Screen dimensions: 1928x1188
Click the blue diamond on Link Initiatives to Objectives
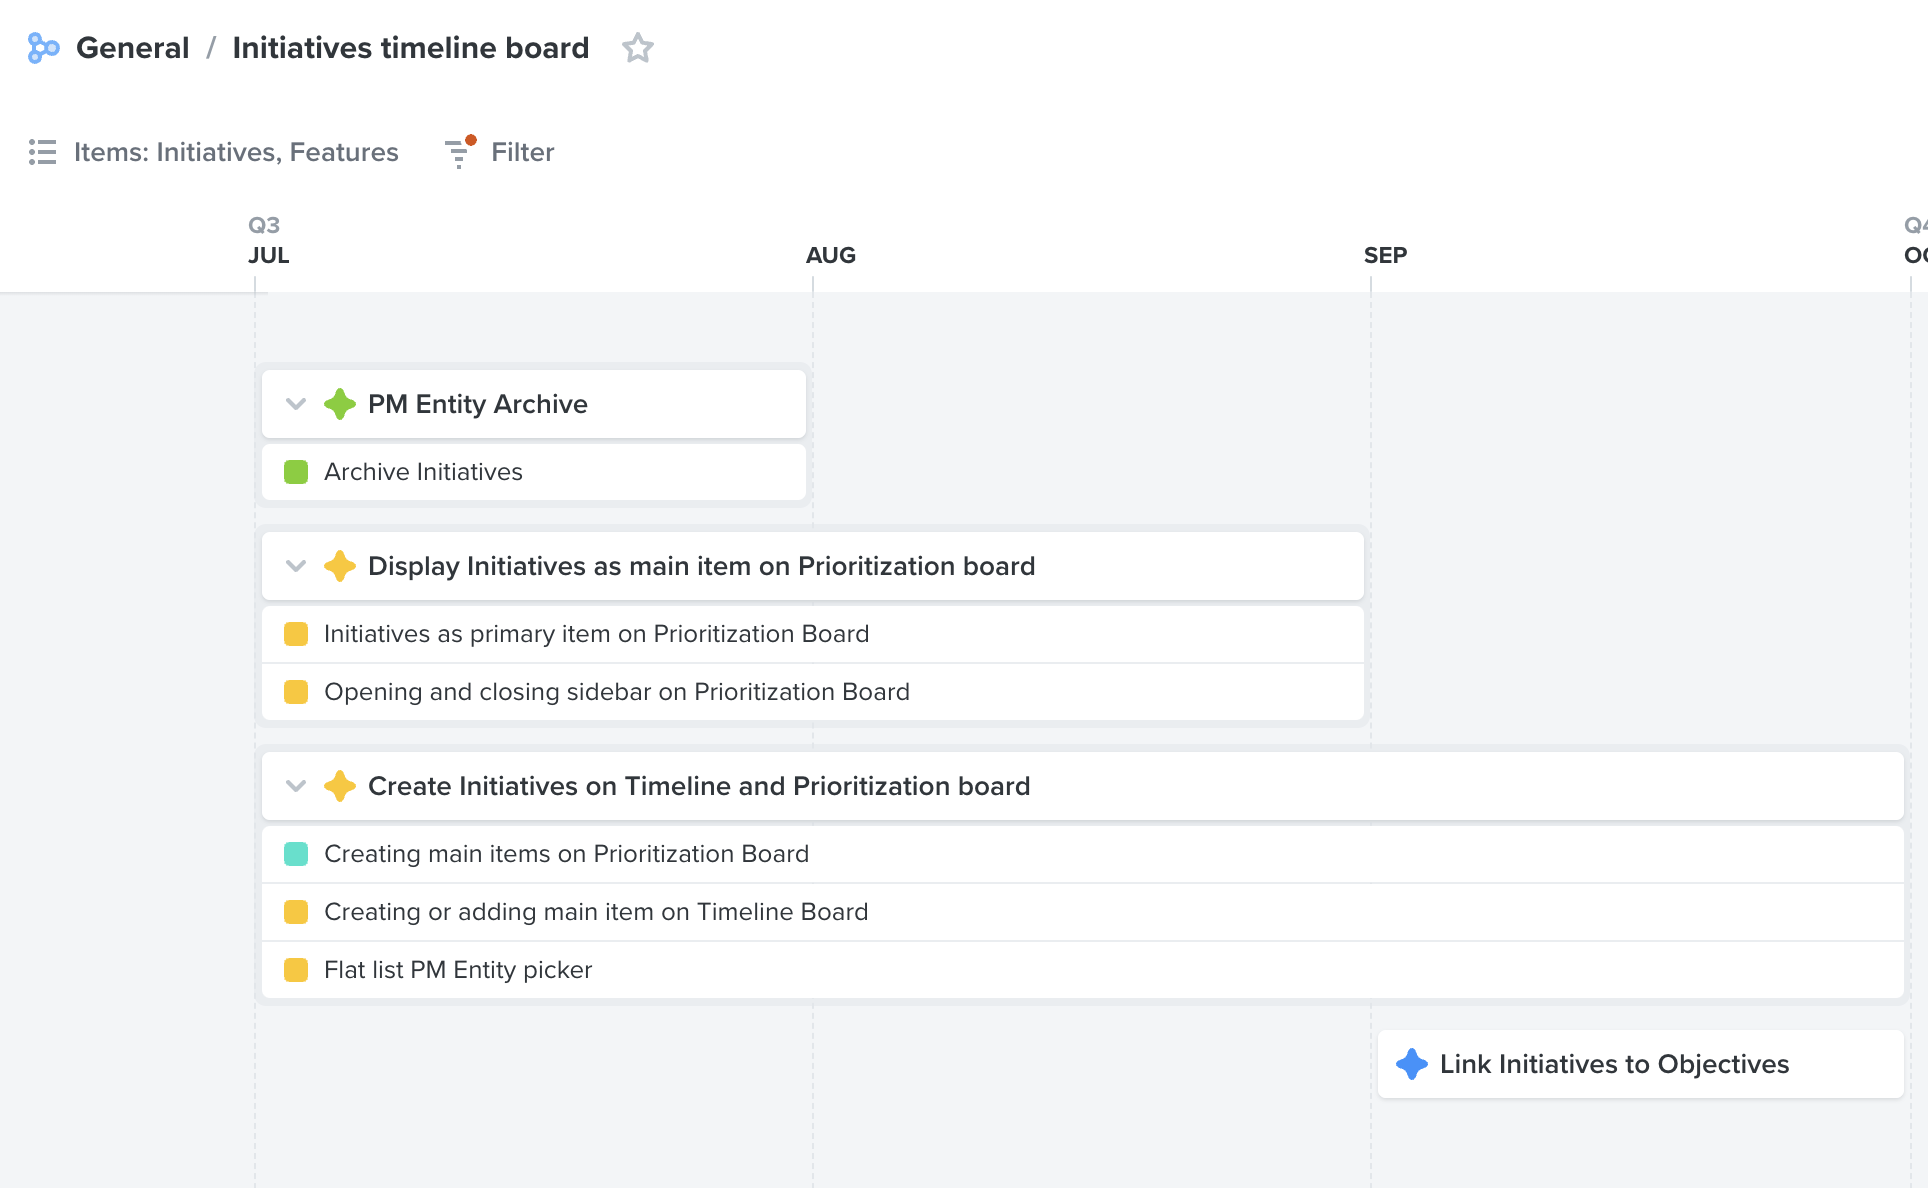coord(1412,1064)
